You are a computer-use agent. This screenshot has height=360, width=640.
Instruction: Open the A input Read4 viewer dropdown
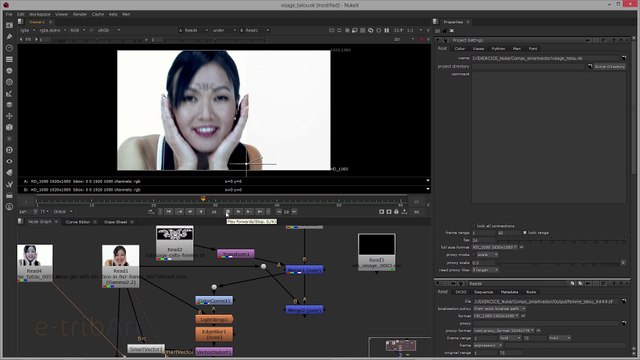point(193,30)
